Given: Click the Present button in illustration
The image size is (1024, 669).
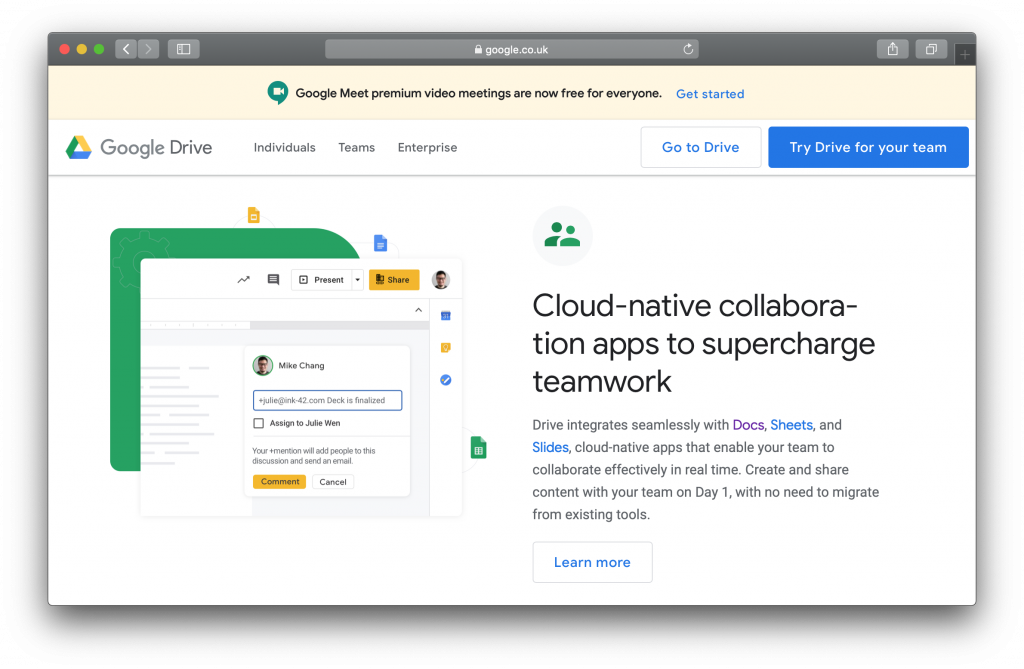Looking at the screenshot, I should (322, 280).
